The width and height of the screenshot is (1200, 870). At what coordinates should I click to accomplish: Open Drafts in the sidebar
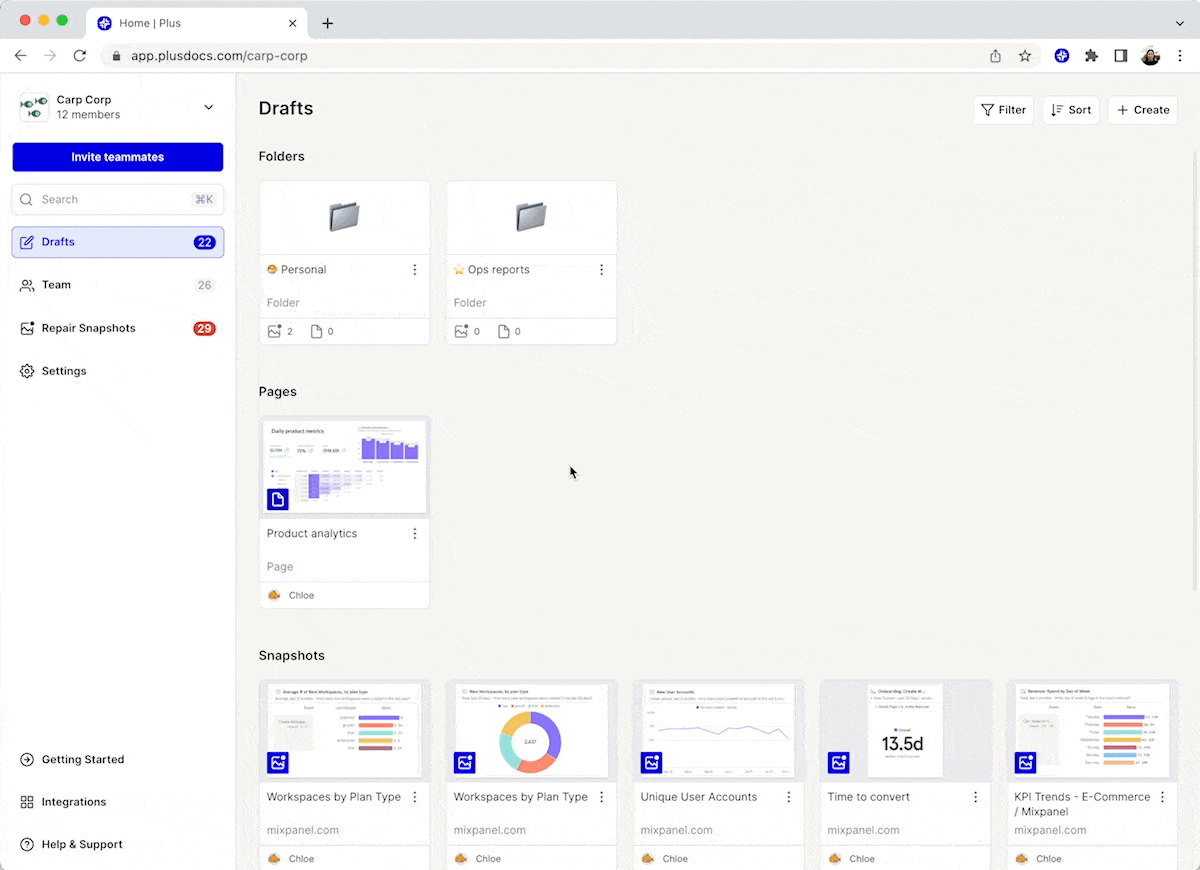(118, 242)
